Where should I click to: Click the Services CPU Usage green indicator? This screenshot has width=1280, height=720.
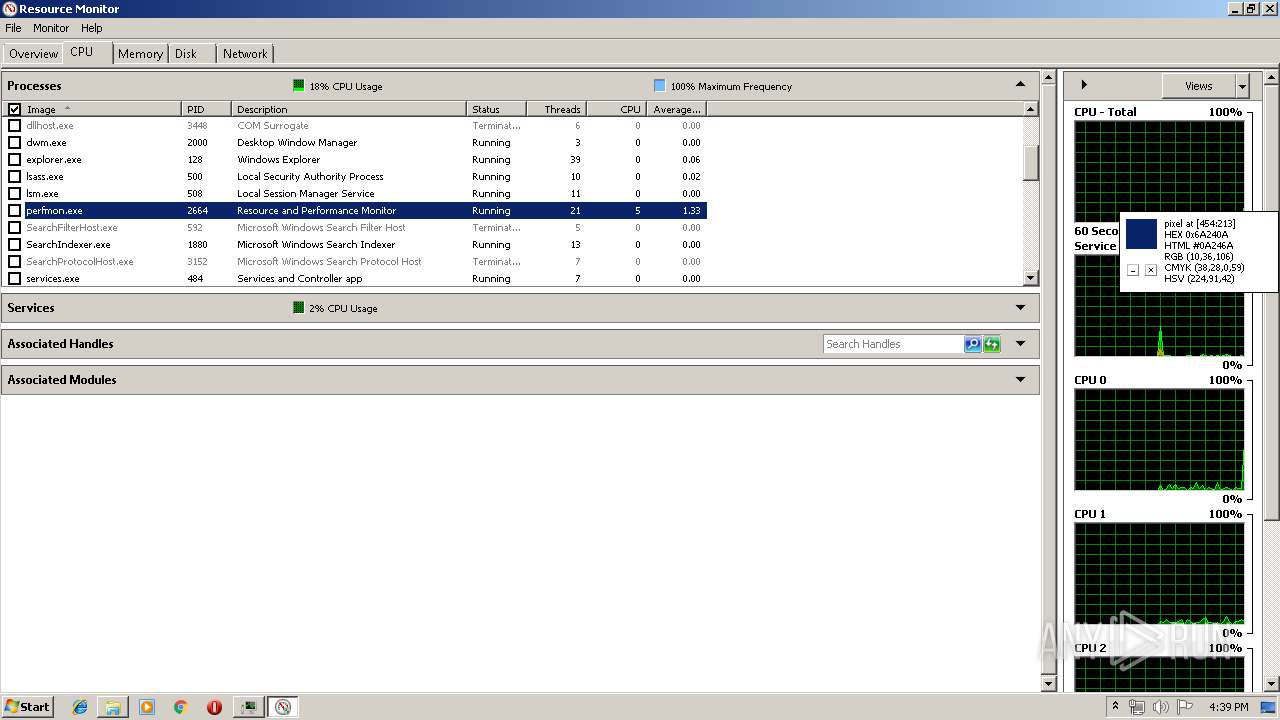(298, 308)
